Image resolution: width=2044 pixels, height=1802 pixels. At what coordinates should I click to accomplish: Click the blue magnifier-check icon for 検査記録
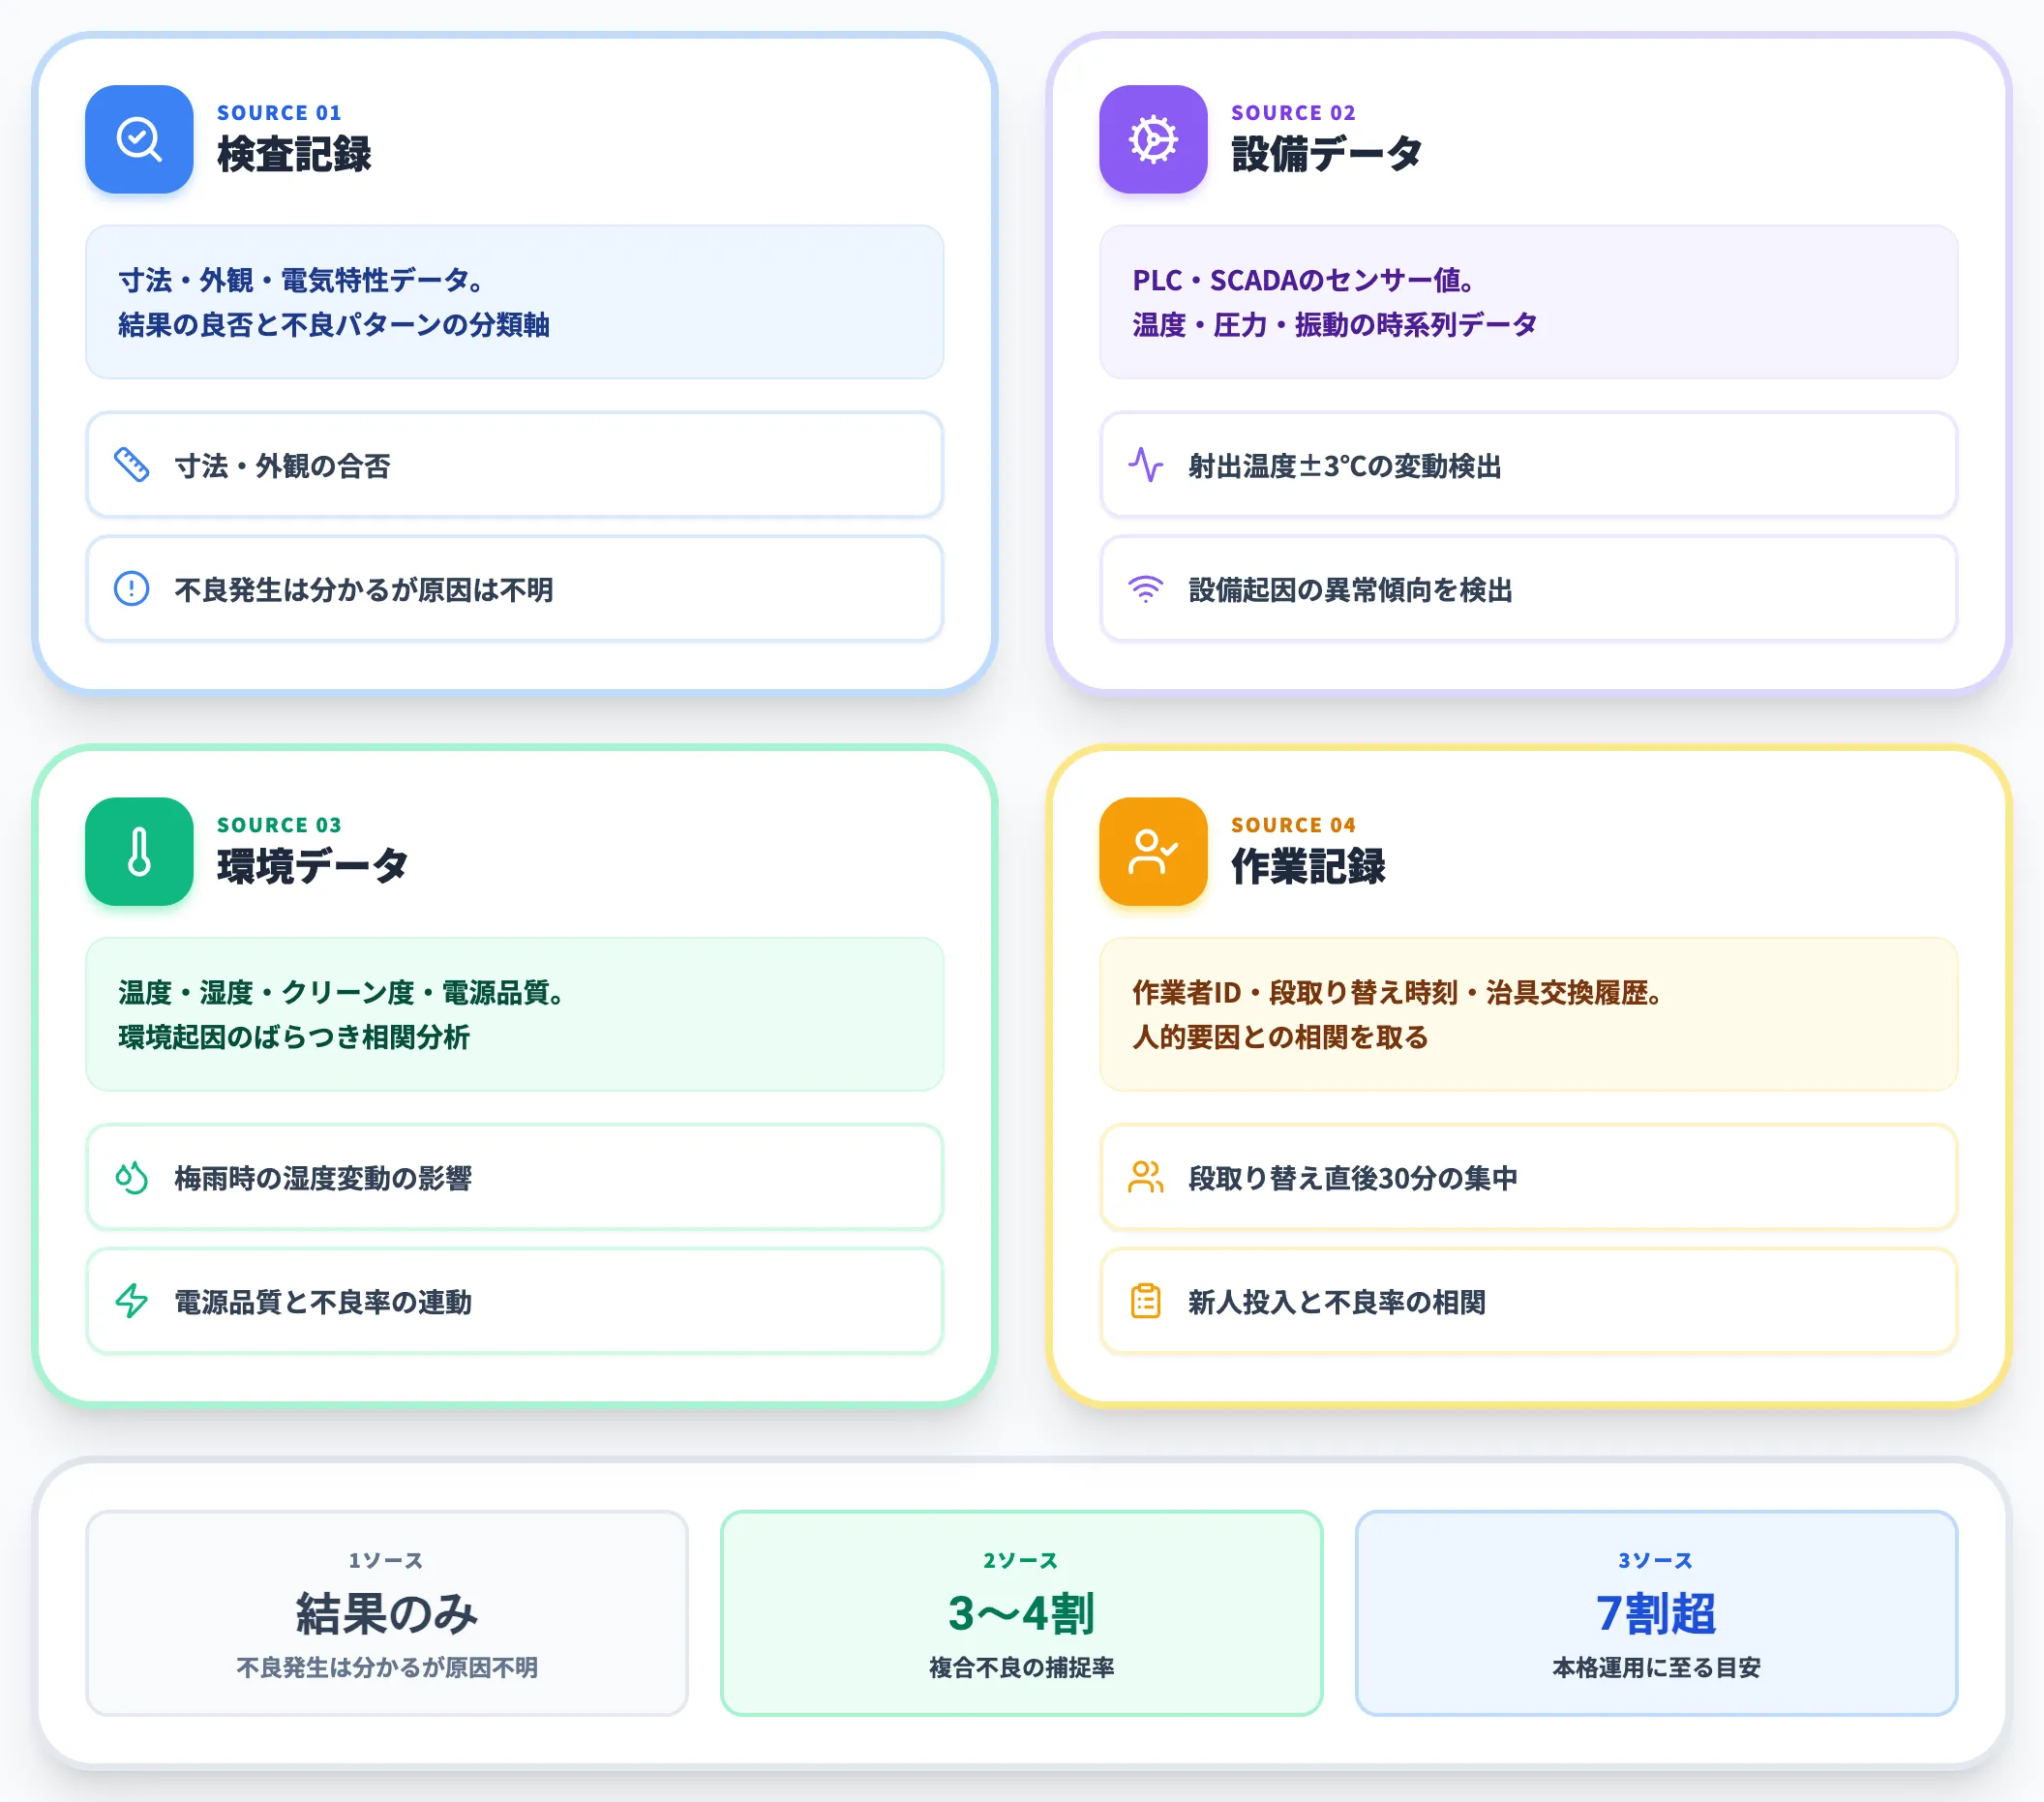click(x=139, y=139)
